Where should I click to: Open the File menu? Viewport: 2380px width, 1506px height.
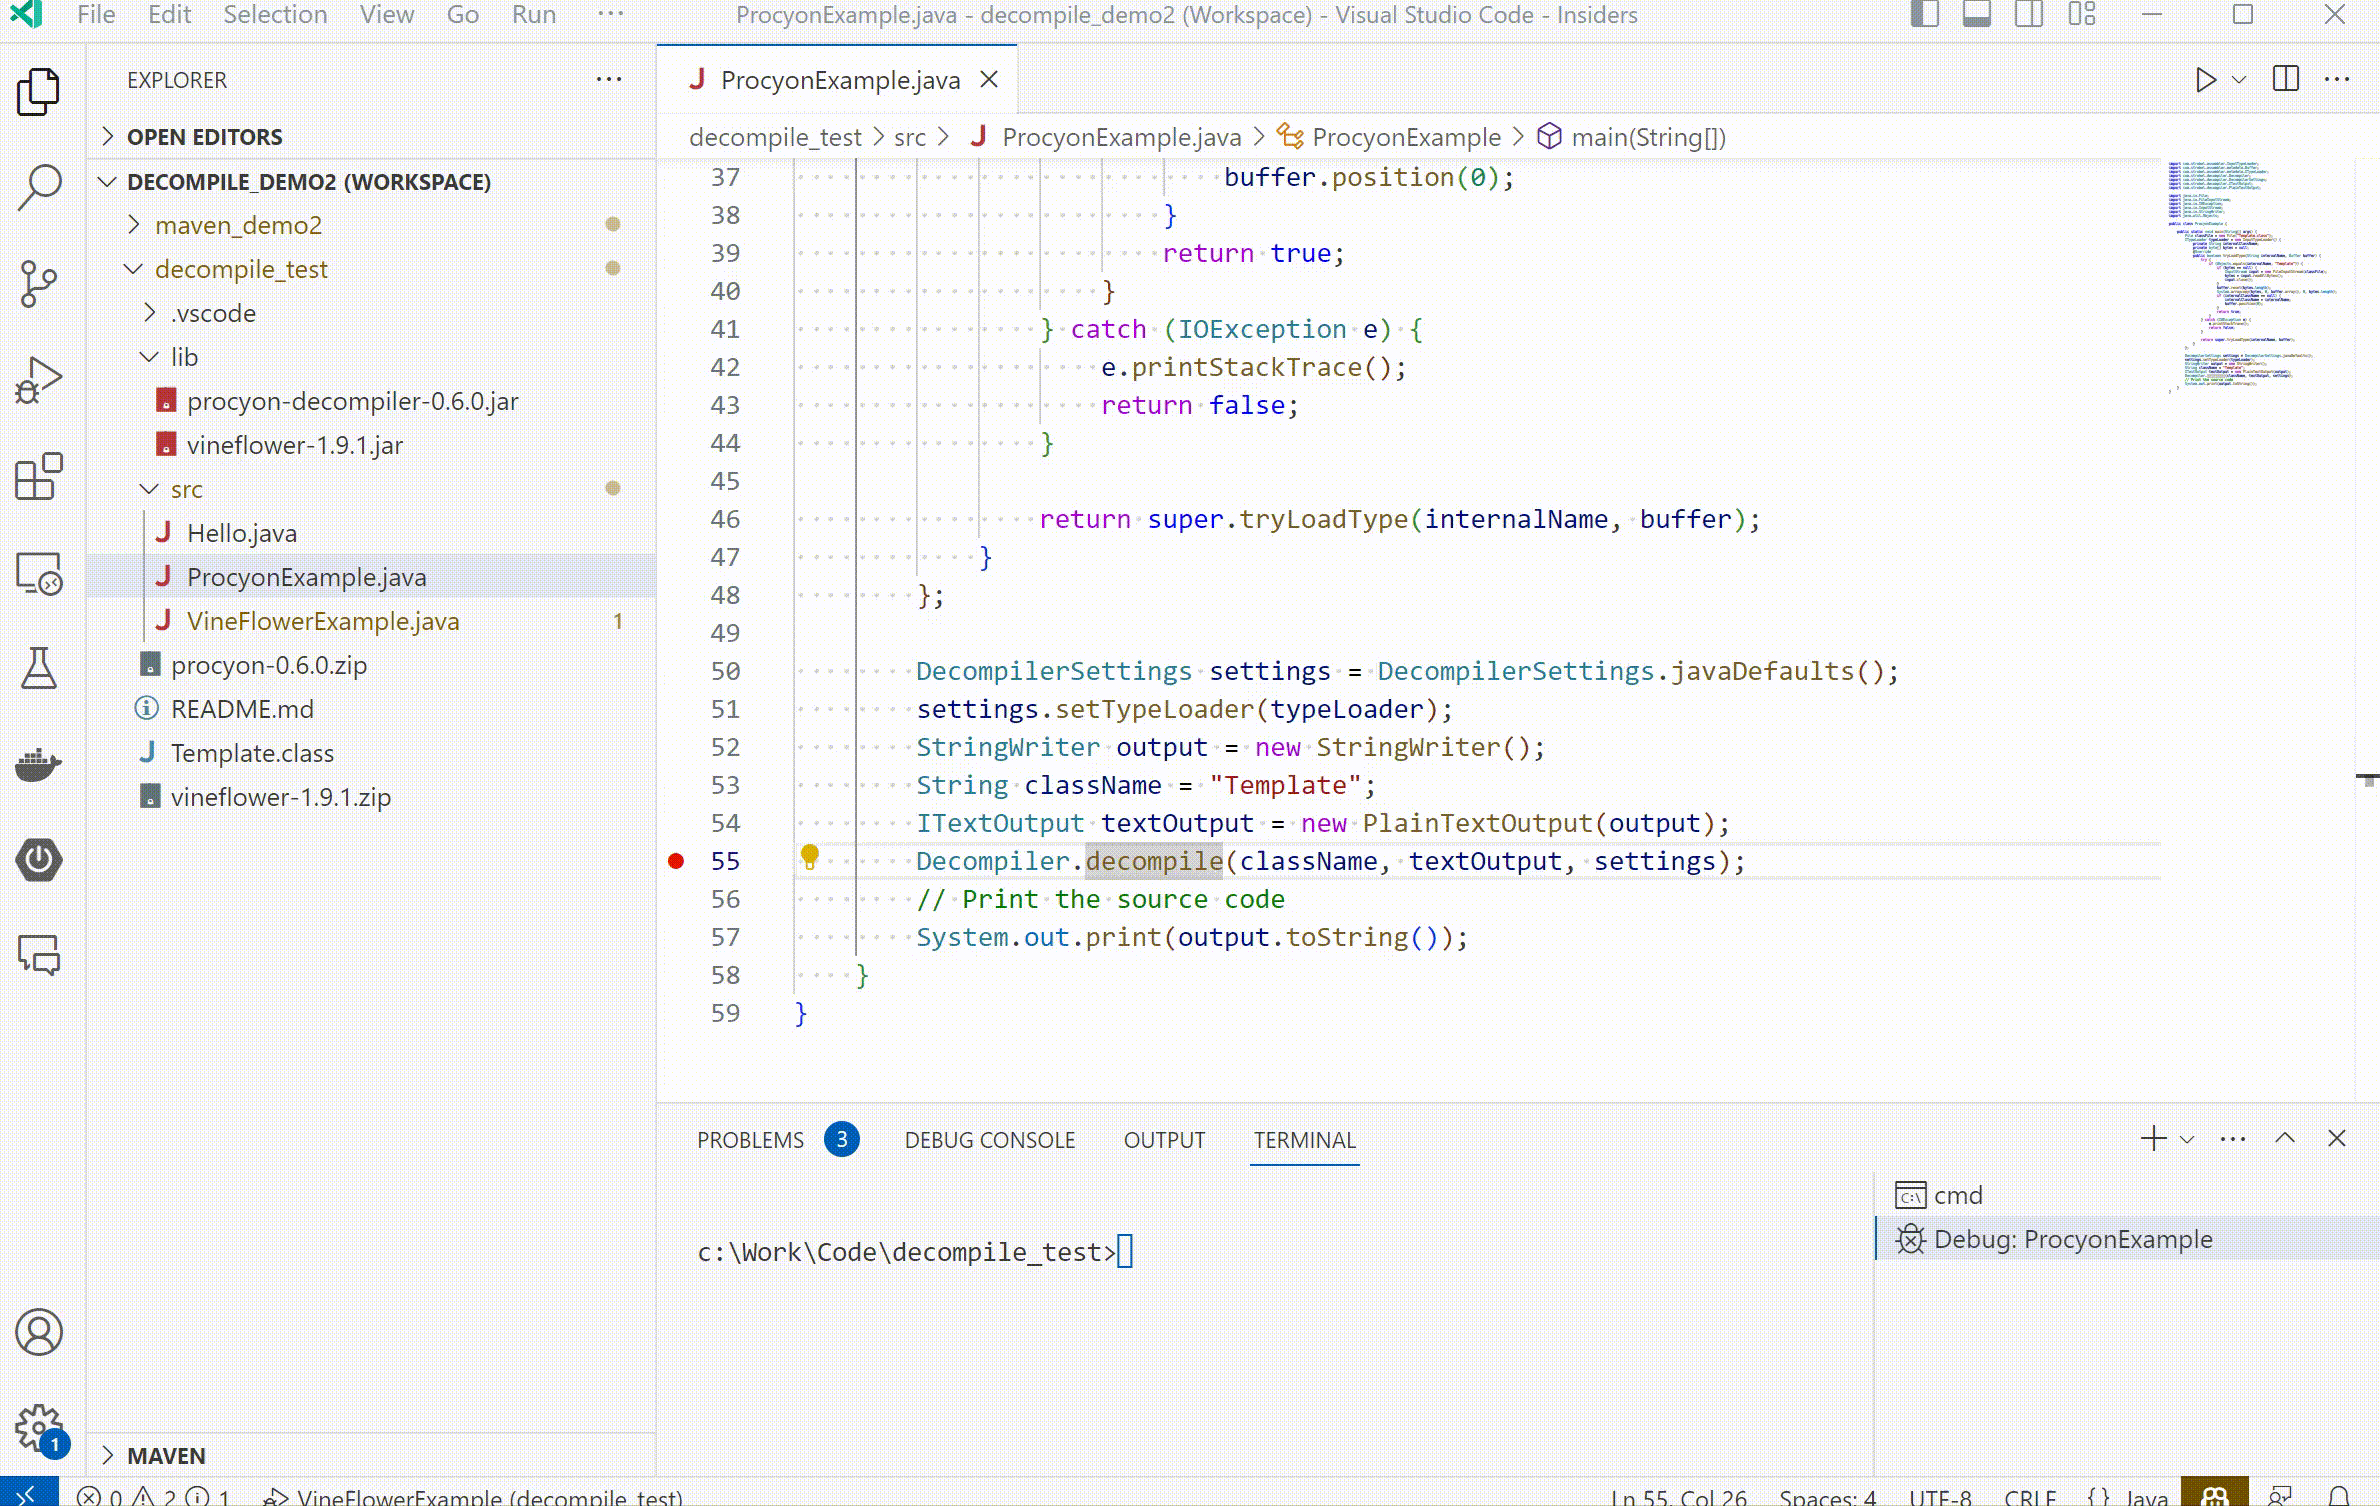coord(96,15)
